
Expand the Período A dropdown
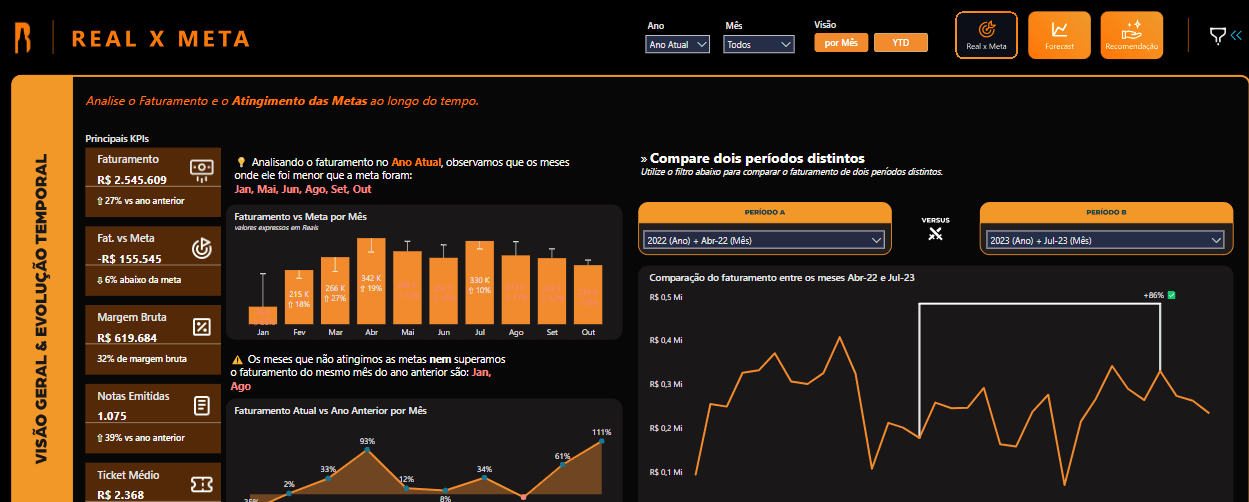click(765, 240)
